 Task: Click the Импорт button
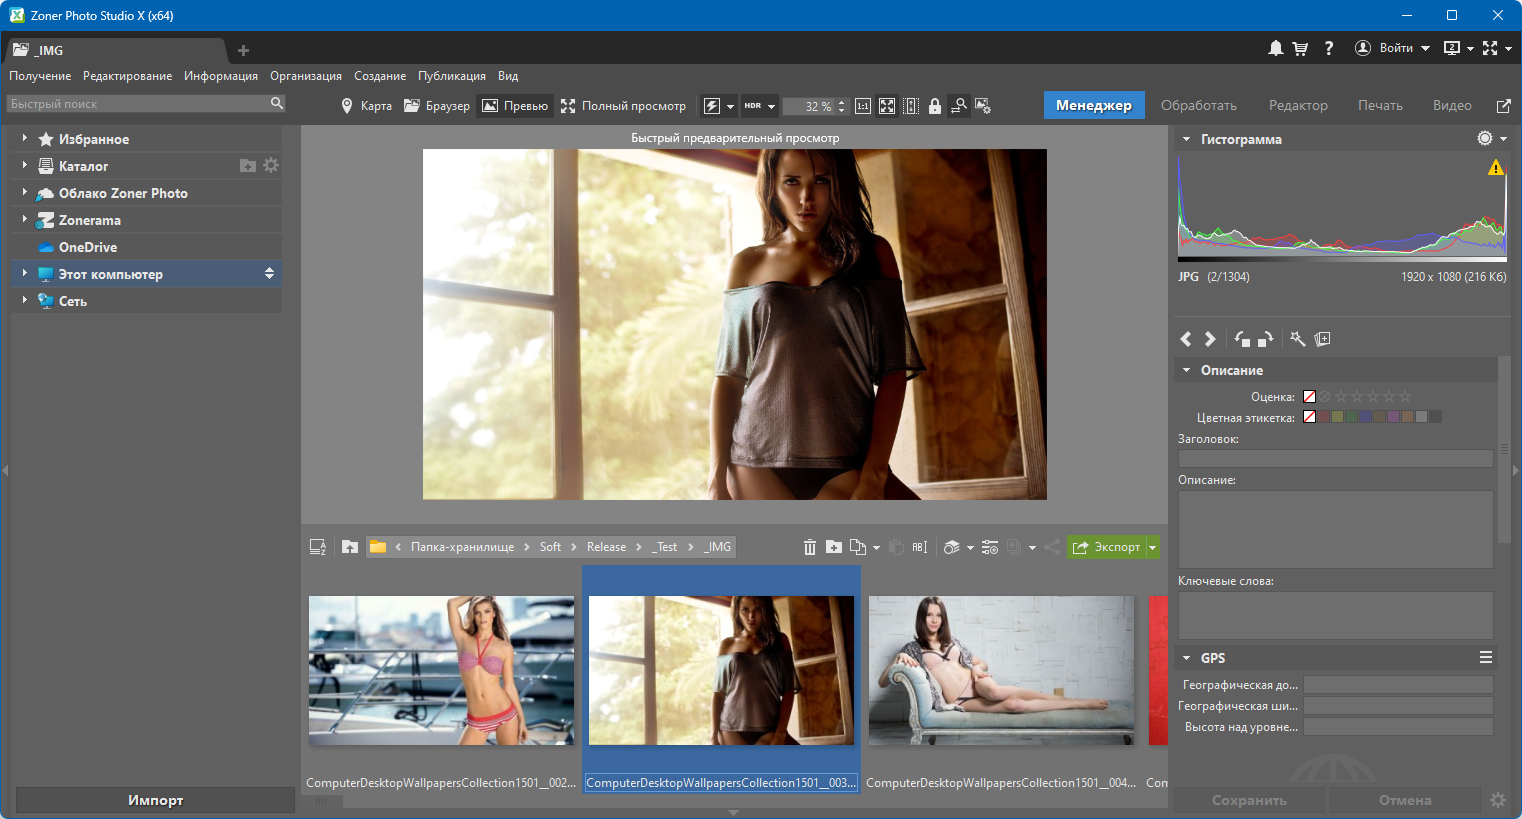155,800
